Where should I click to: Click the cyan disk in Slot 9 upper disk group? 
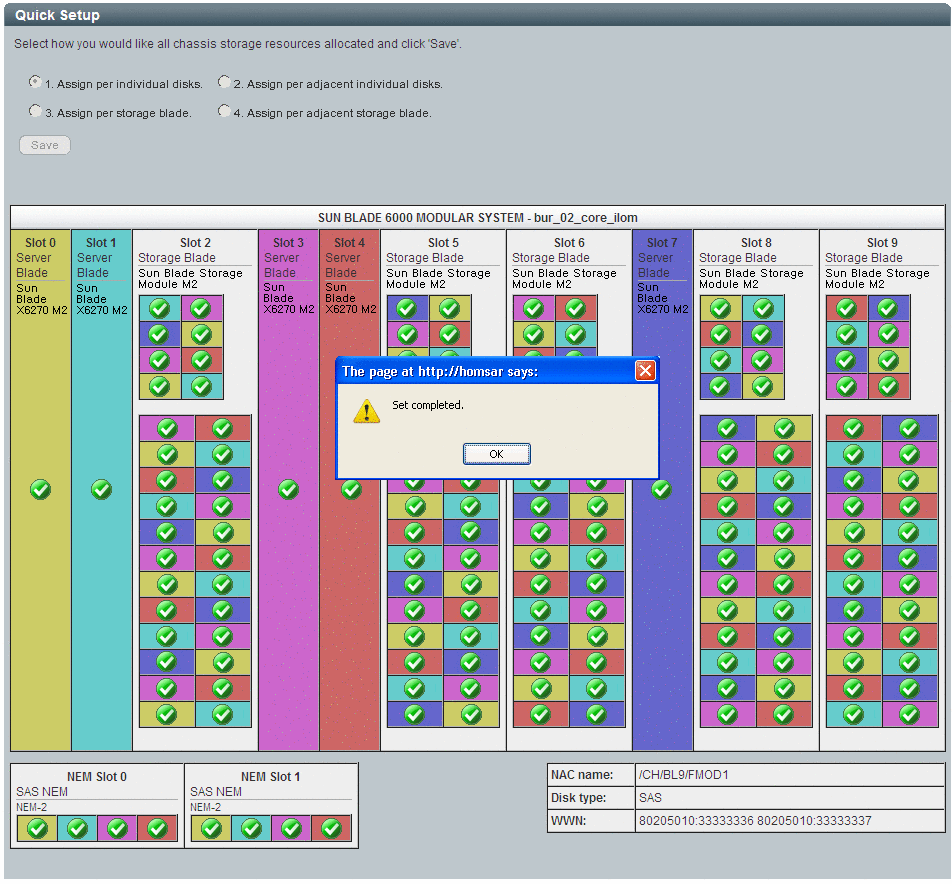846,335
